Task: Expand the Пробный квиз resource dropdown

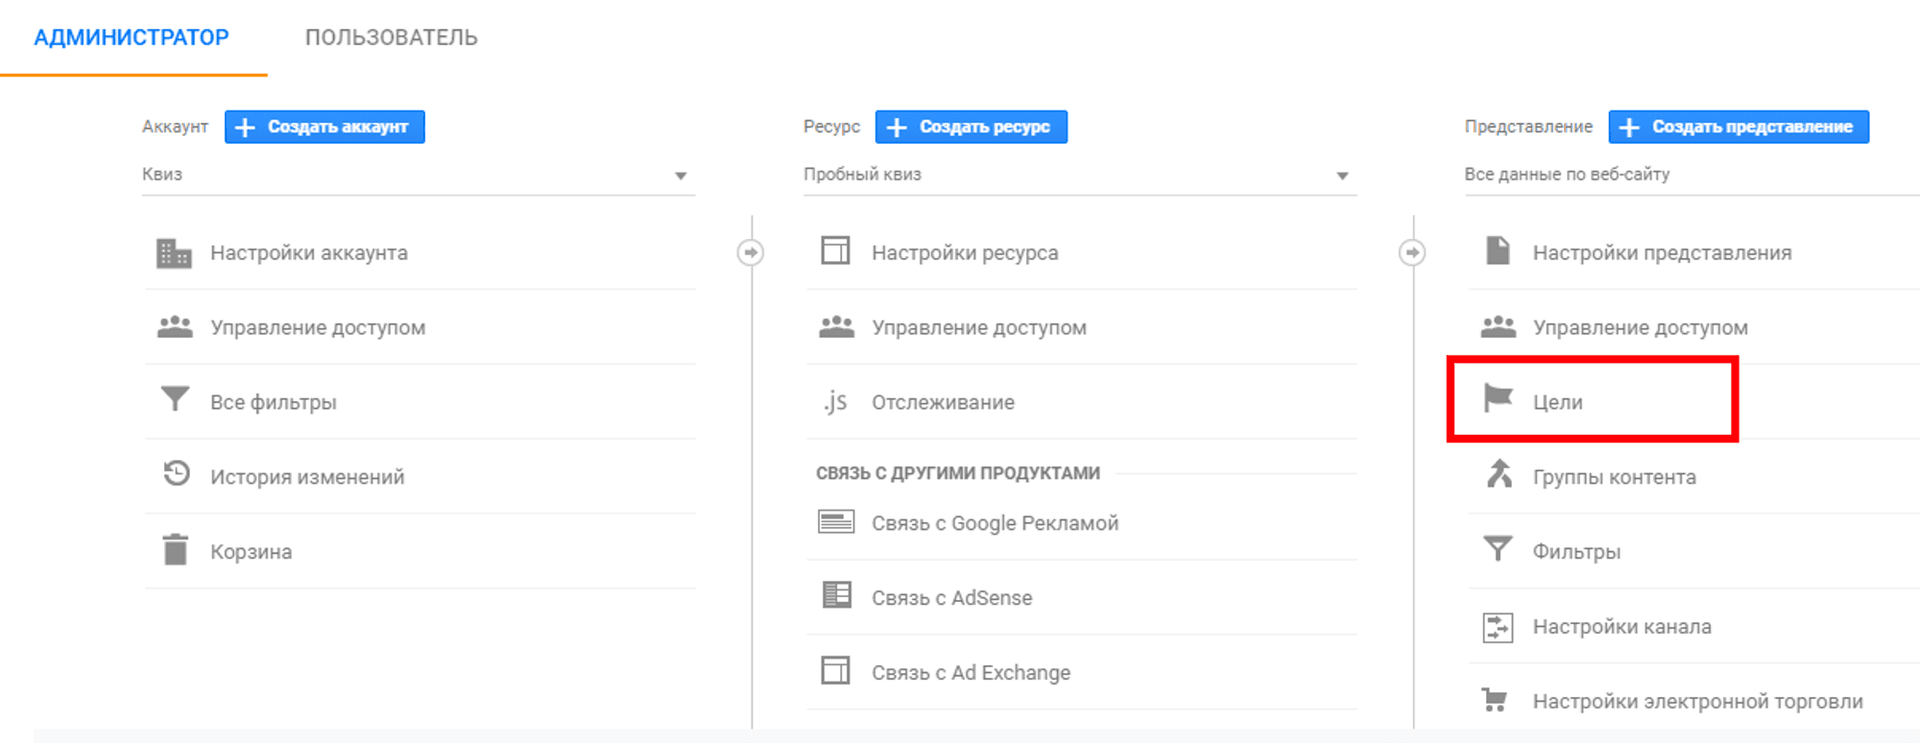Action: (x=1342, y=176)
